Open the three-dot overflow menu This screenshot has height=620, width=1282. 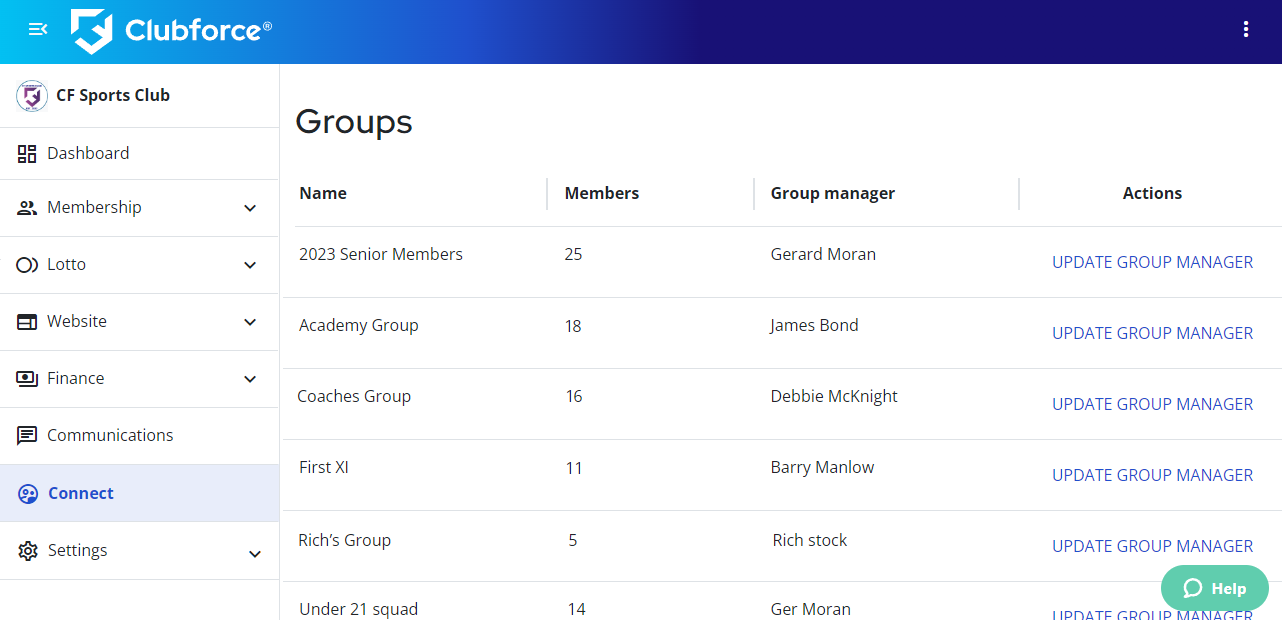[x=1246, y=30]
